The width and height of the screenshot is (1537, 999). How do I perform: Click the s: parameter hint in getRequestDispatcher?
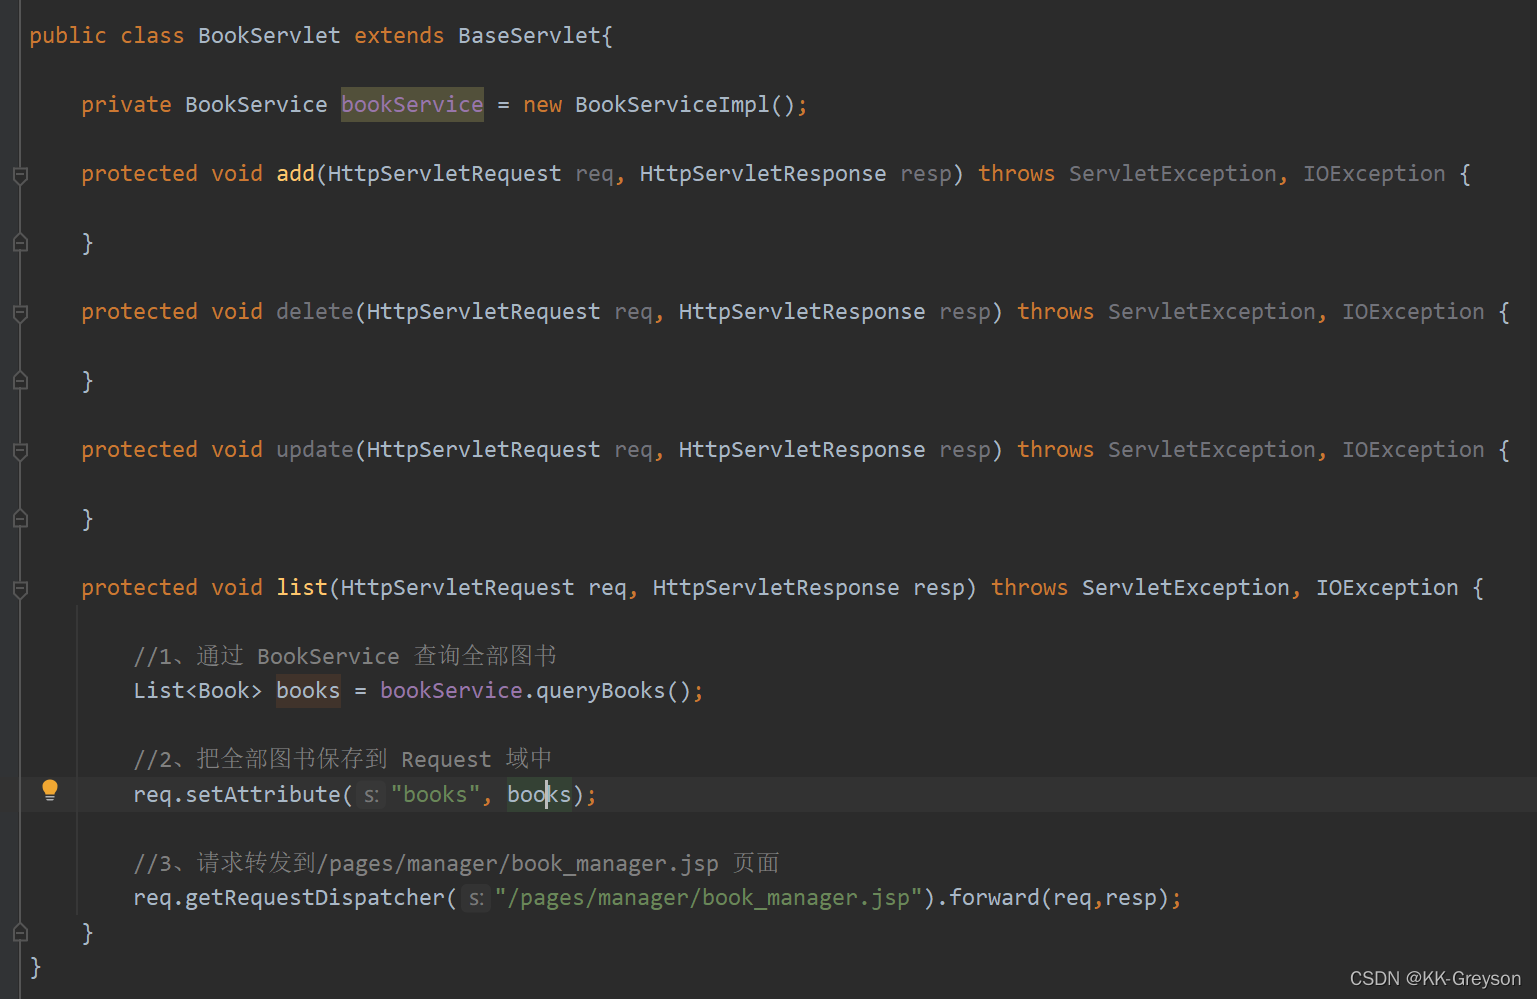point(476,898)
